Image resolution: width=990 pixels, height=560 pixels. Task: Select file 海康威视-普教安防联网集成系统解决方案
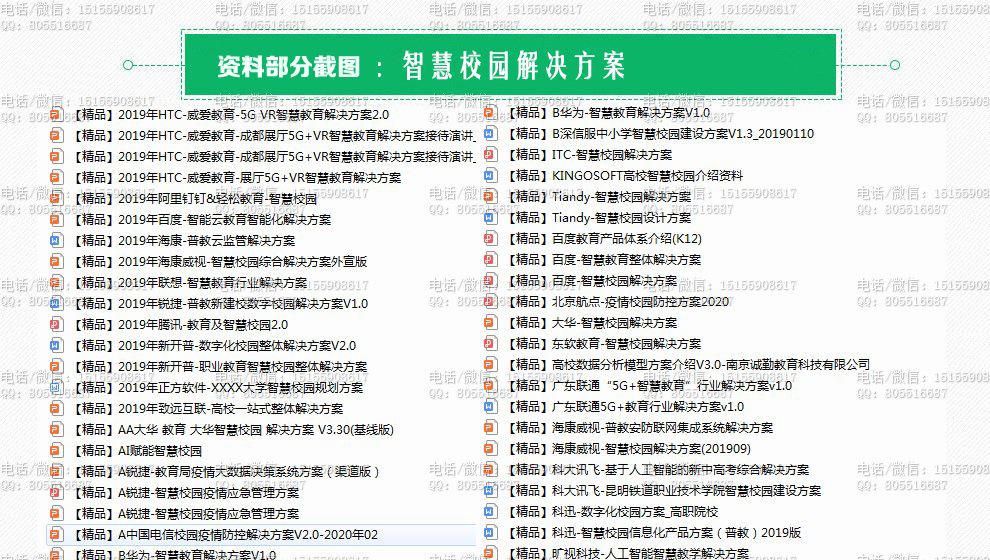click(x=640, y=428)
